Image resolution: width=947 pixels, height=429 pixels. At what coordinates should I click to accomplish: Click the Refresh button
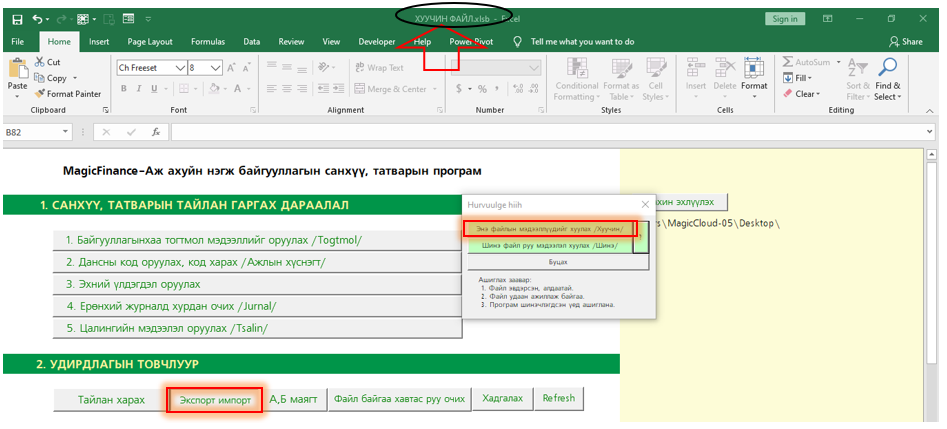(558, 398)
